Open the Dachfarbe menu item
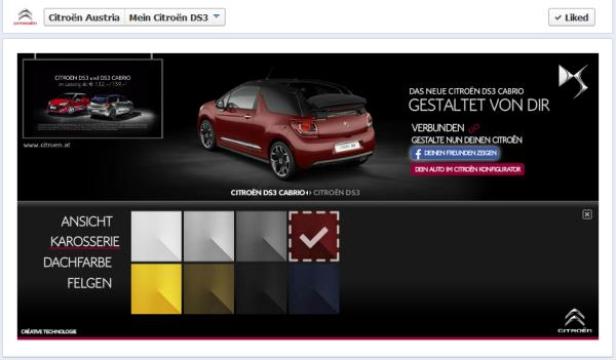Image resolution: width=616 pixels, height=360 pixels. 77,262
